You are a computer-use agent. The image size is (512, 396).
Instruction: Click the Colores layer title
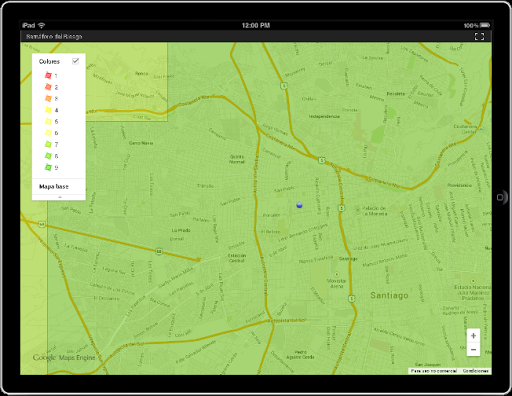tap(49, 62)
